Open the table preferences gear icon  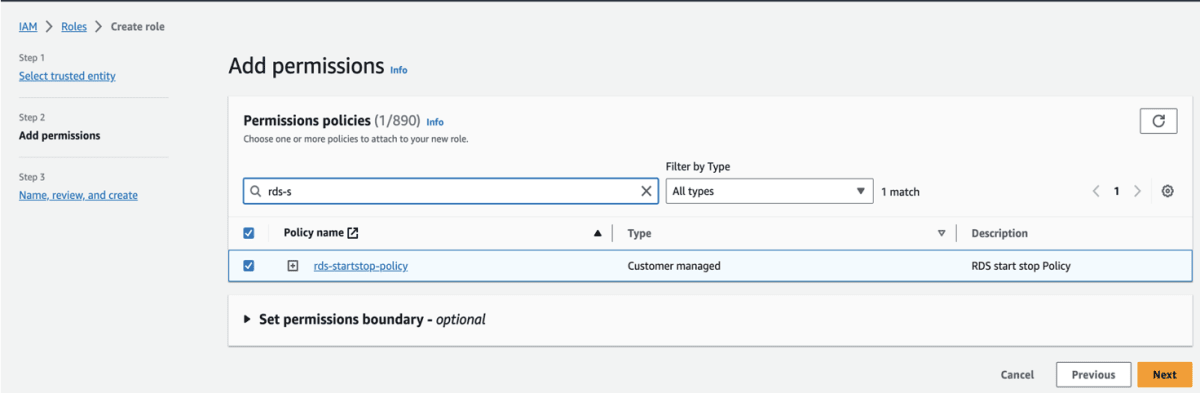tap(1167, 191)
